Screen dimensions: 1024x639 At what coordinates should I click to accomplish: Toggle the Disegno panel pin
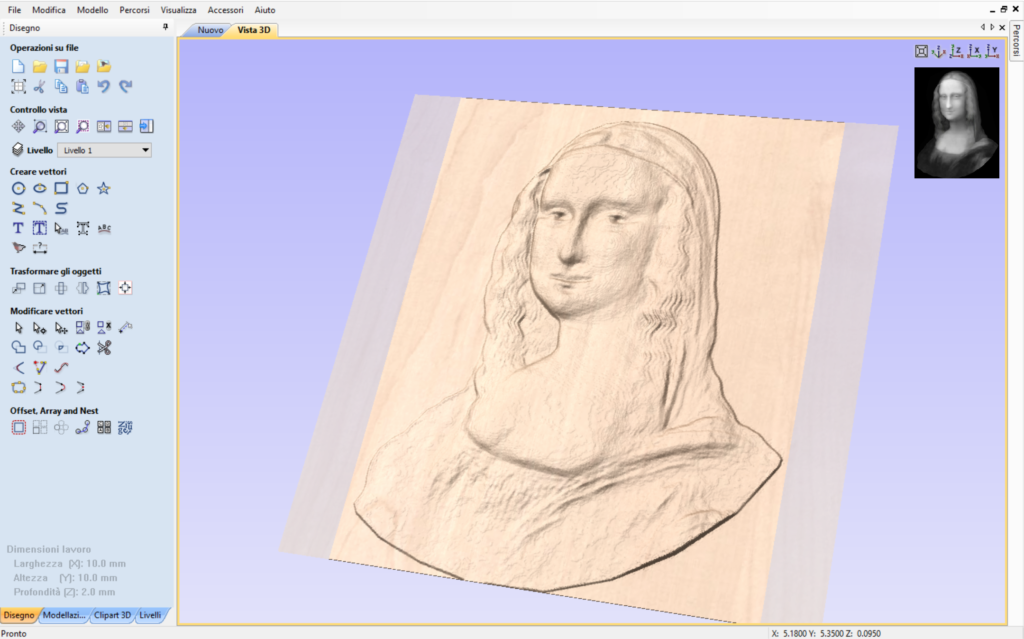coord(165,28)
